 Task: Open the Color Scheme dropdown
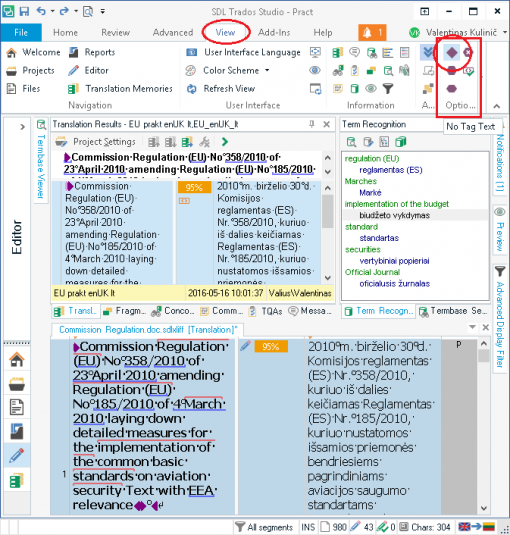(x=228, y=71)
